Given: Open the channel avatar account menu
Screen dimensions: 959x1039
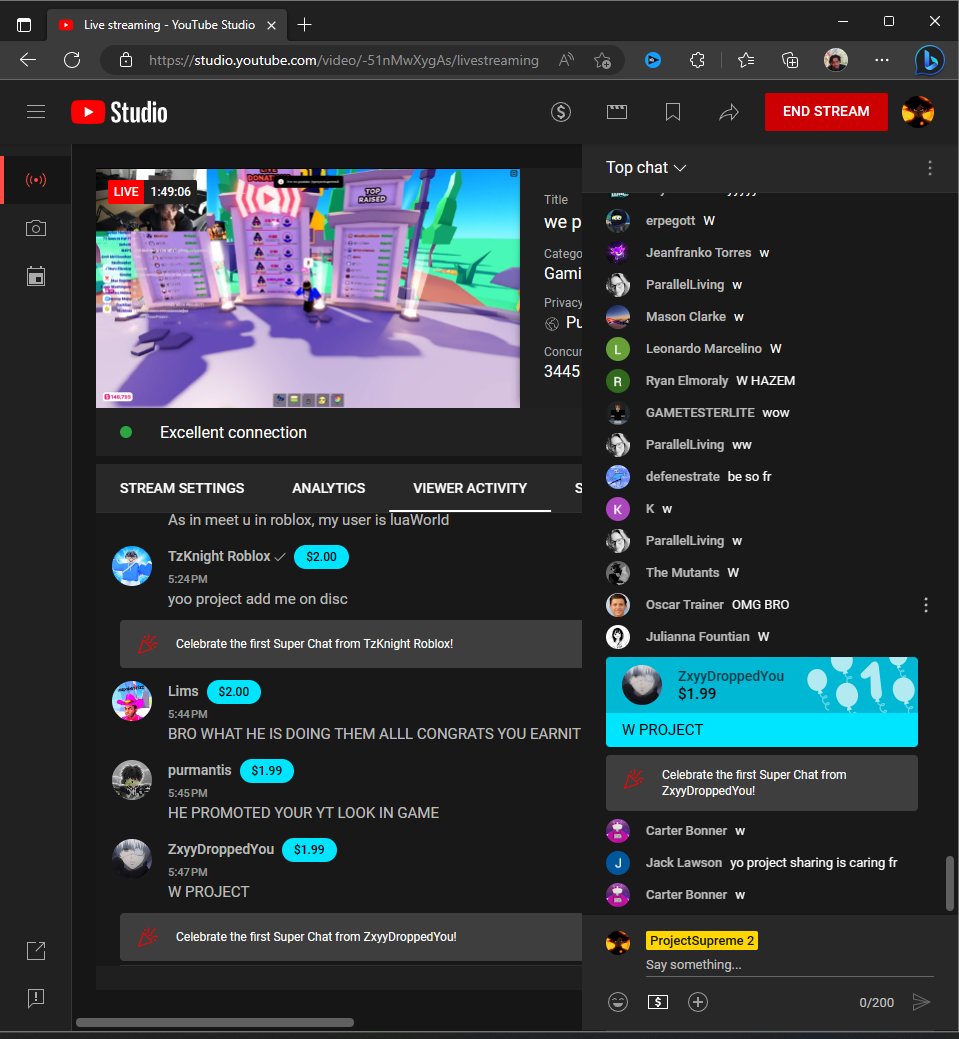Looking at the screenshot, I should [x=918, y=111].
